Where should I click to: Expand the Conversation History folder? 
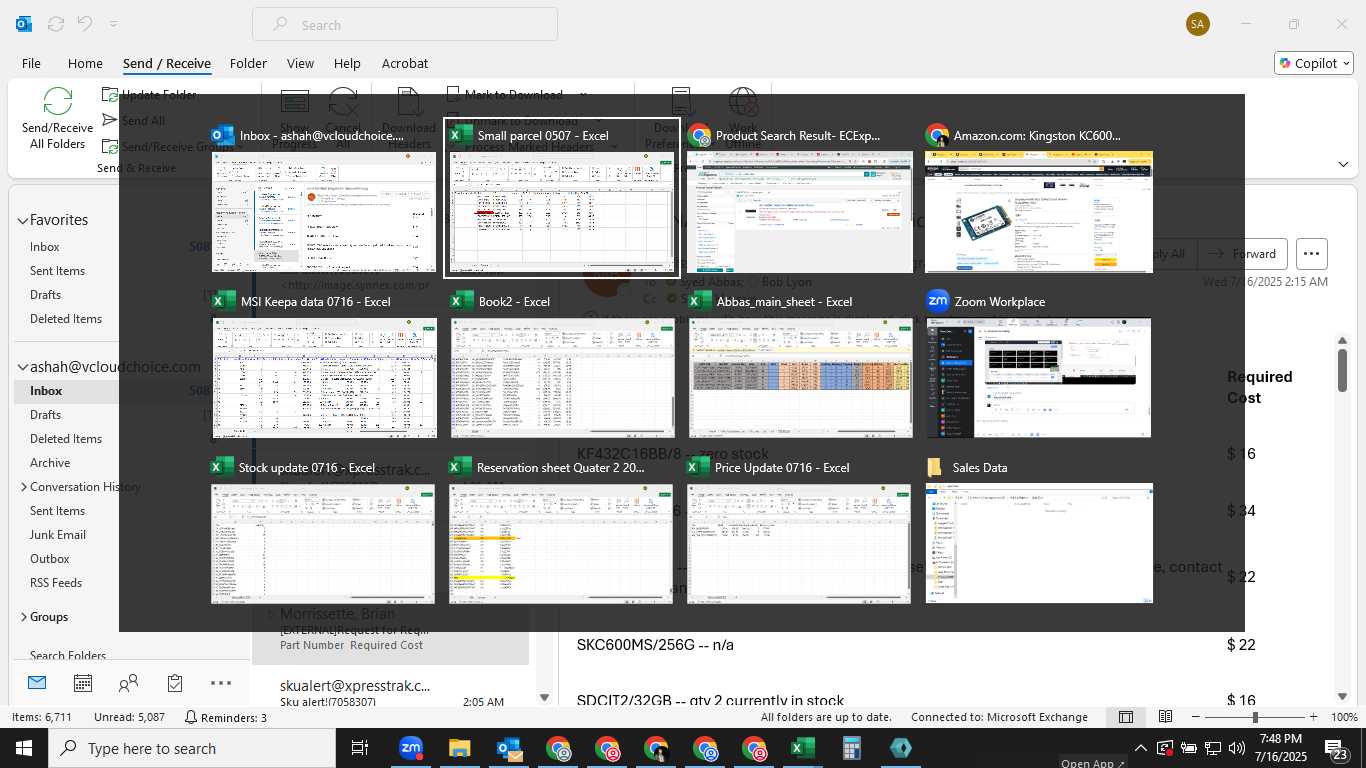[23, 487]
